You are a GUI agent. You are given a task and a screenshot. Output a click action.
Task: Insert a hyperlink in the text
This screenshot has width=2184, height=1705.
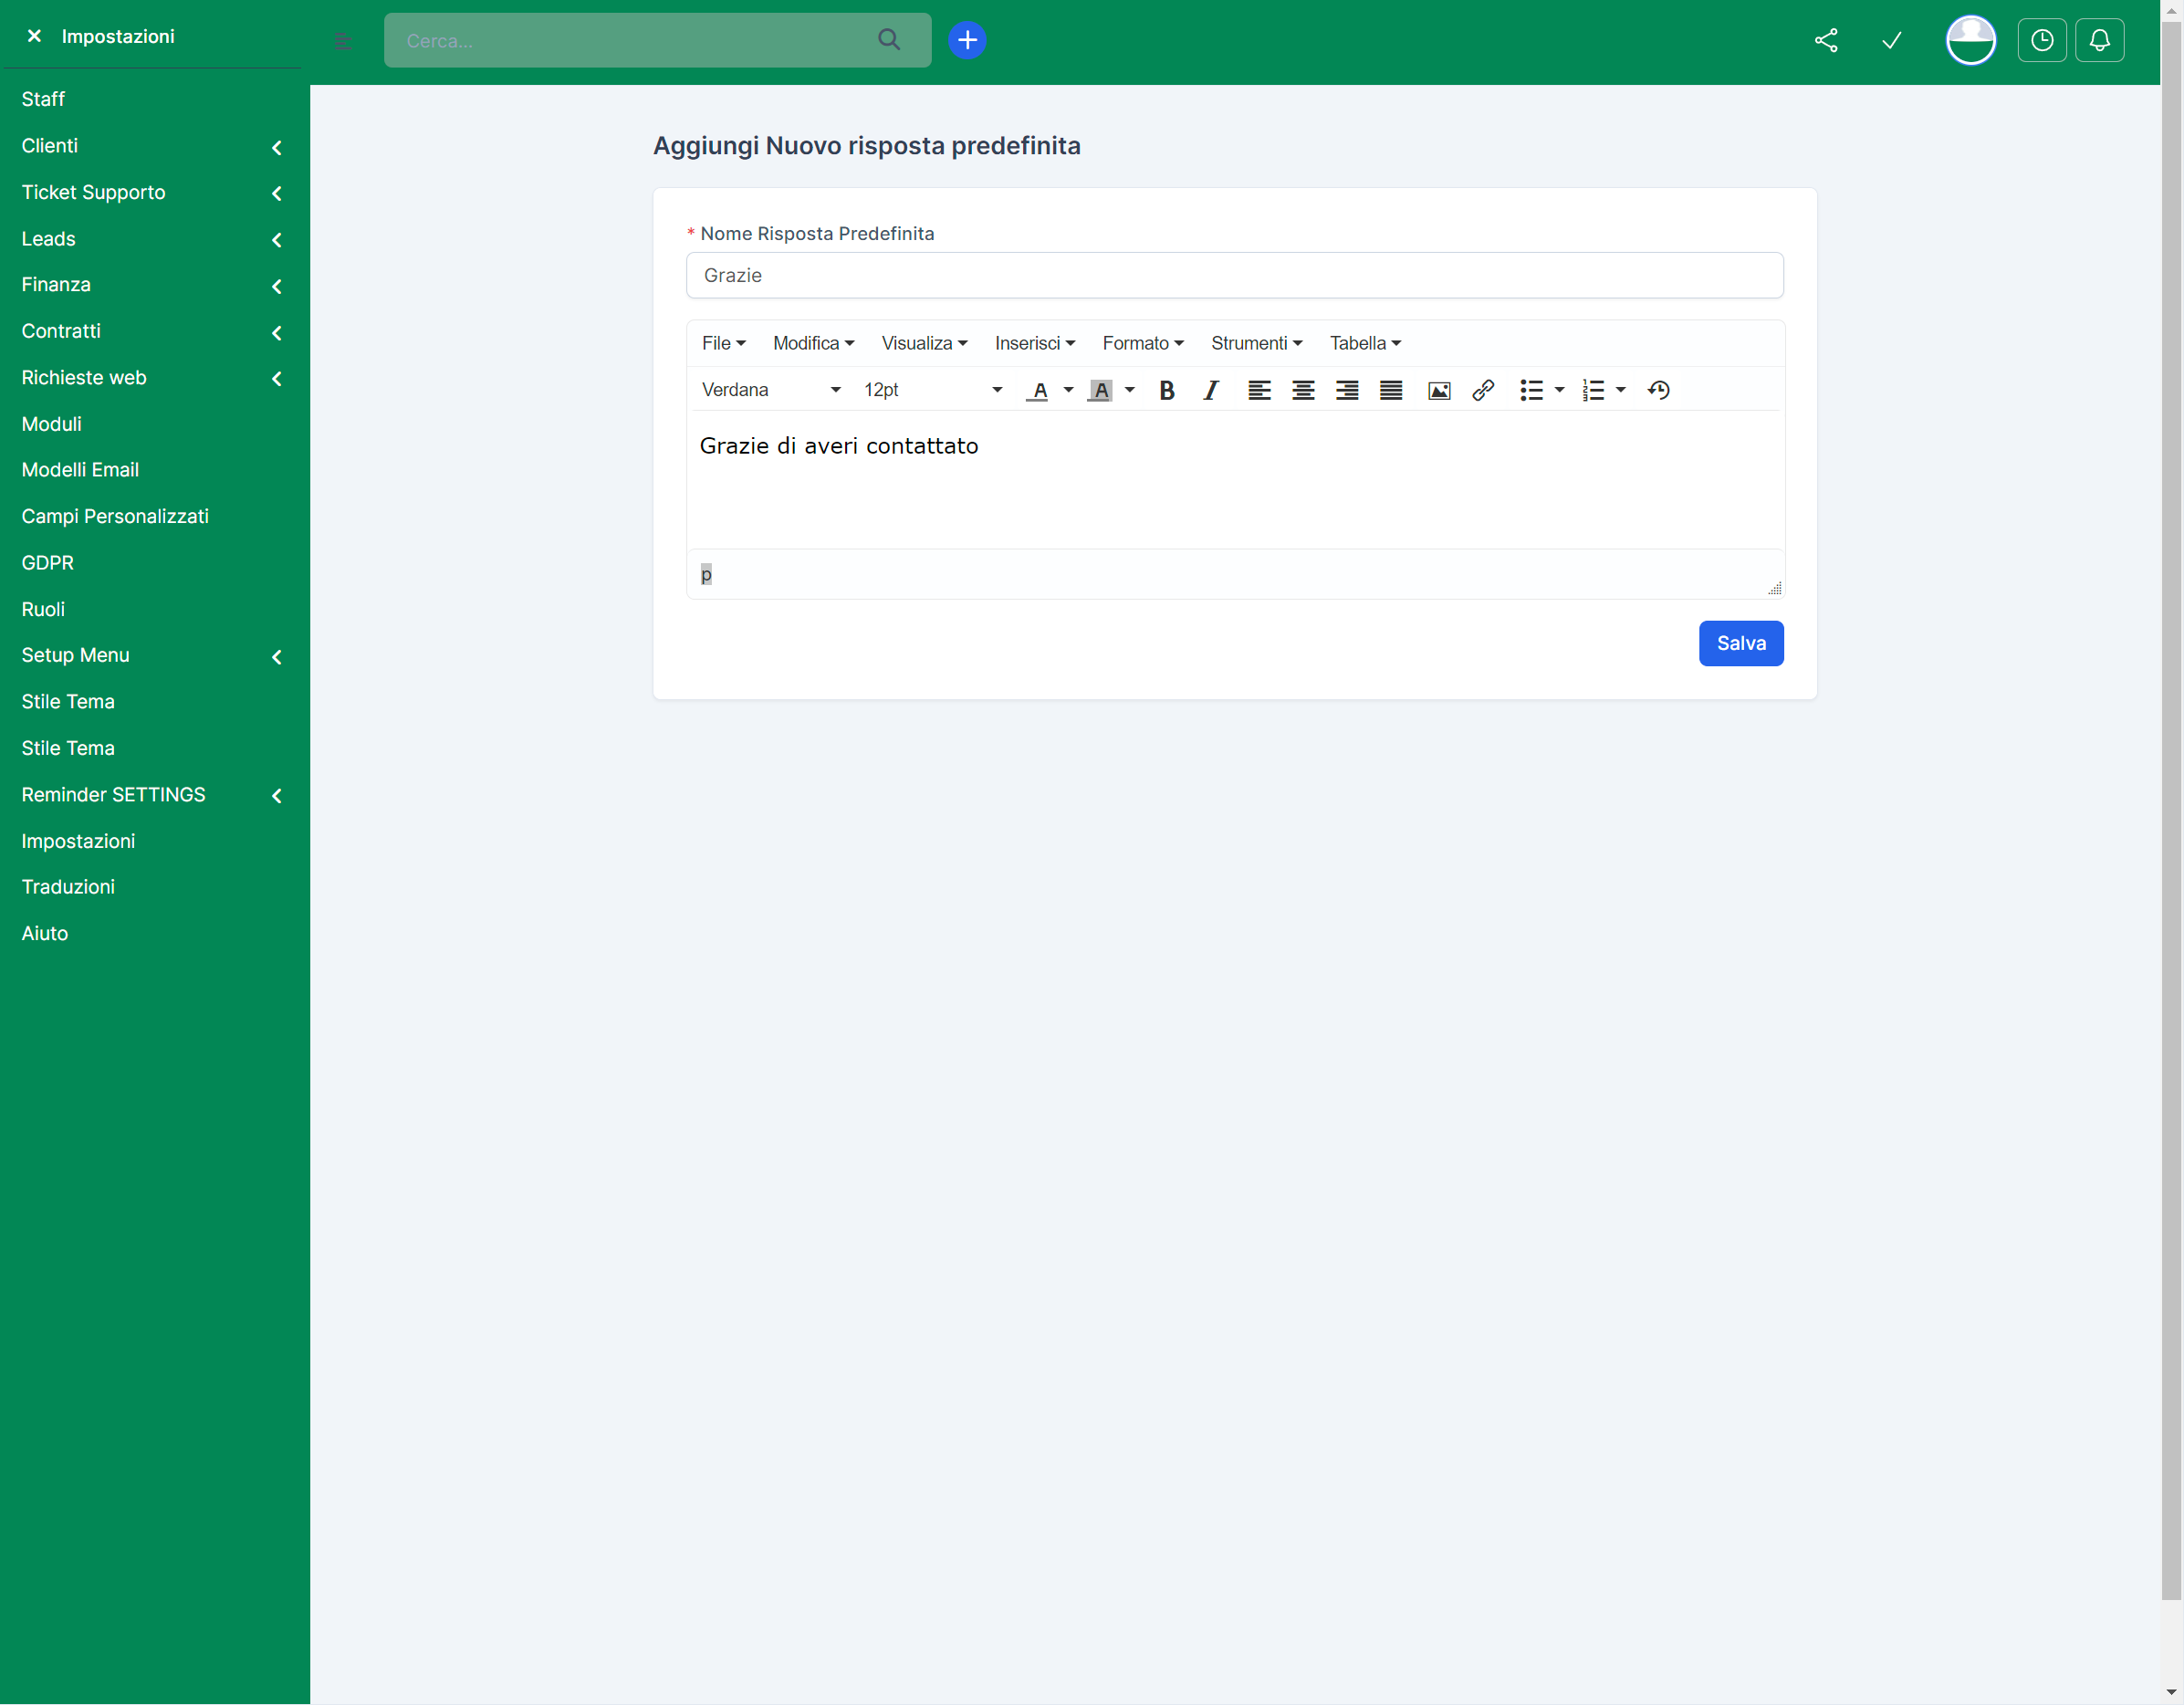1482,390
